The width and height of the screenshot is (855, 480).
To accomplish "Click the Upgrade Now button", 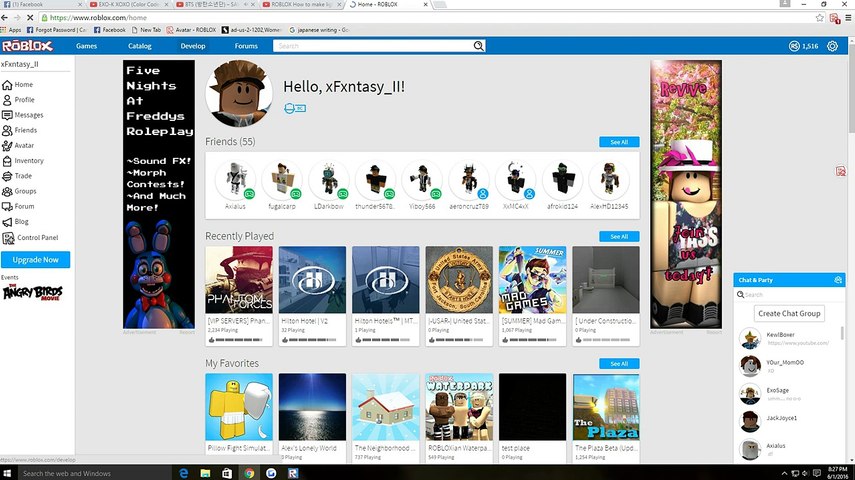I will pyautogui.click(x=35, y=260).
